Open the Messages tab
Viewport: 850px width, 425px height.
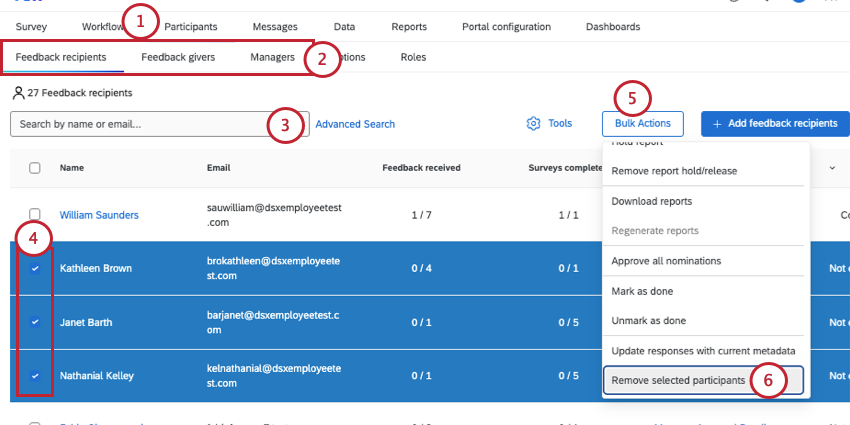275,27
